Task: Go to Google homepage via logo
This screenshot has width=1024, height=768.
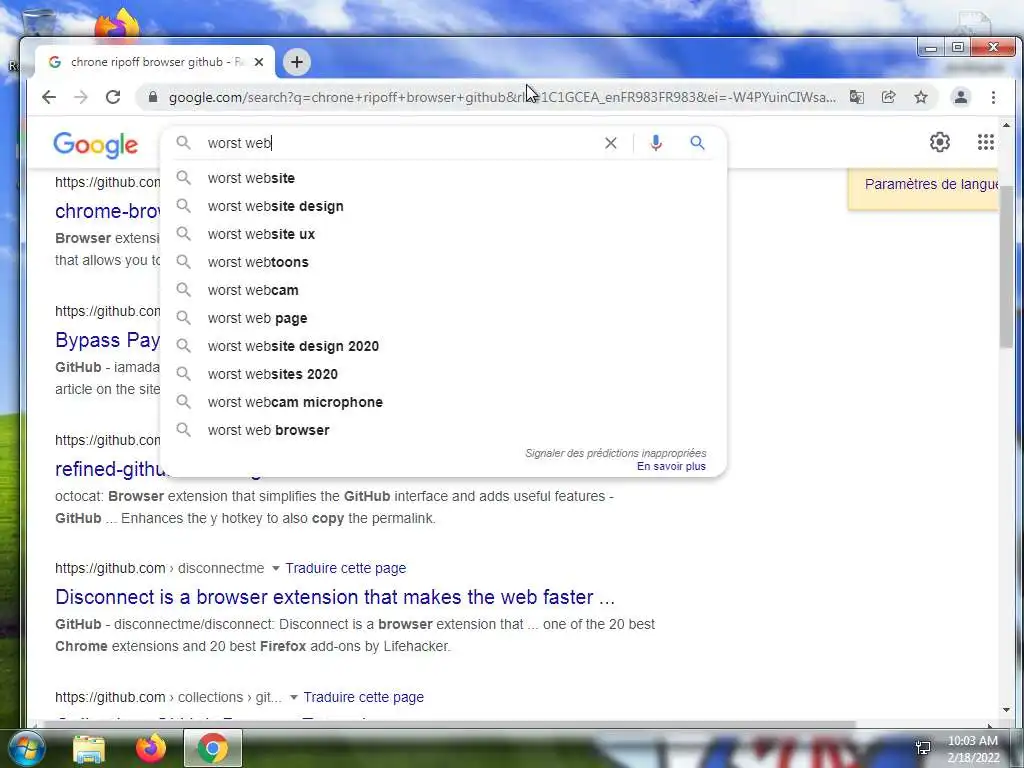Action: 95,144
